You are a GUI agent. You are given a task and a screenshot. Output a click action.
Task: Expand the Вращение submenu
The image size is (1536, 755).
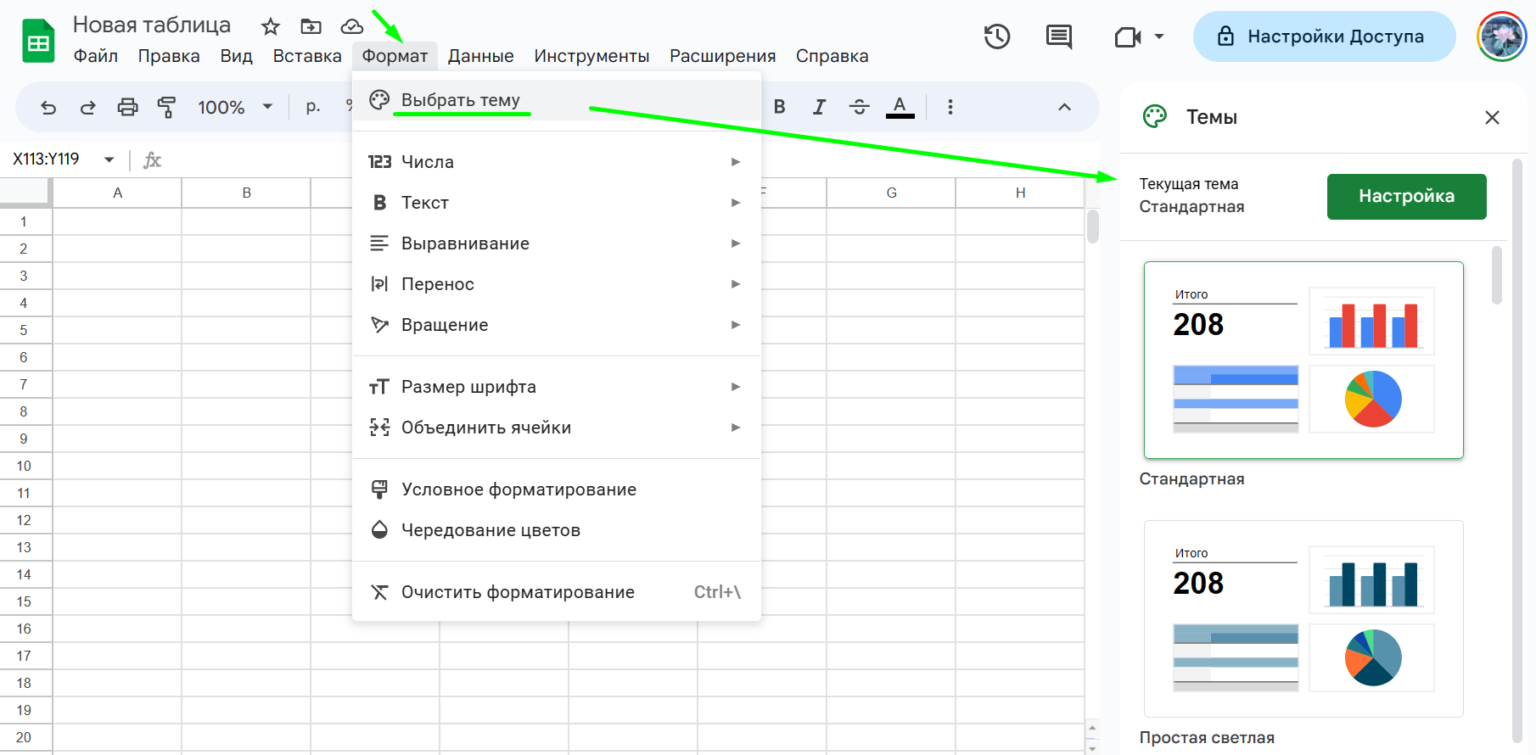click(x=556, y=325)
